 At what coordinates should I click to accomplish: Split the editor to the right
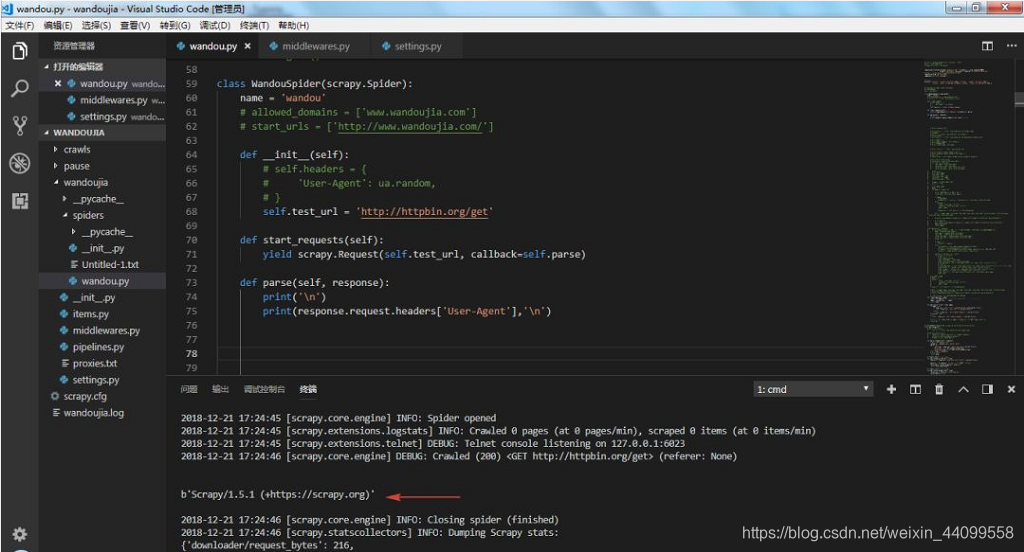(987, 46)
